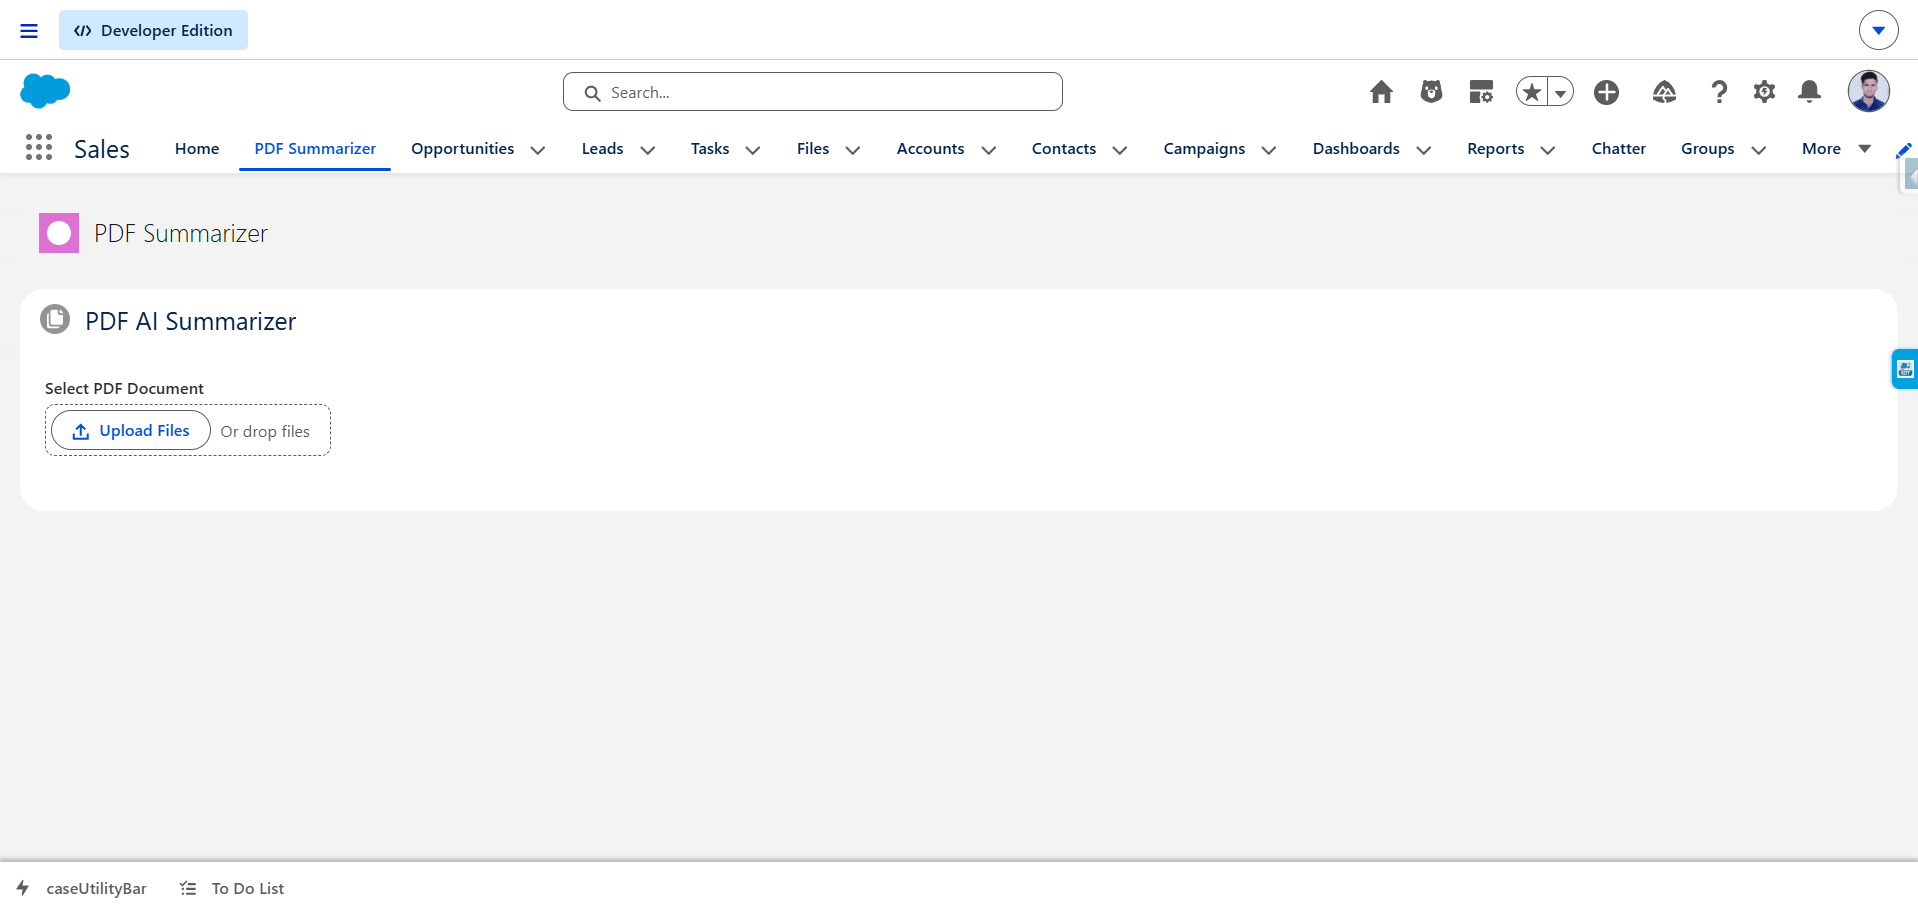The image size is (1918, 904).
Task: Expand the Dashboards tab chevron
Action: [x=1424, y=150]
